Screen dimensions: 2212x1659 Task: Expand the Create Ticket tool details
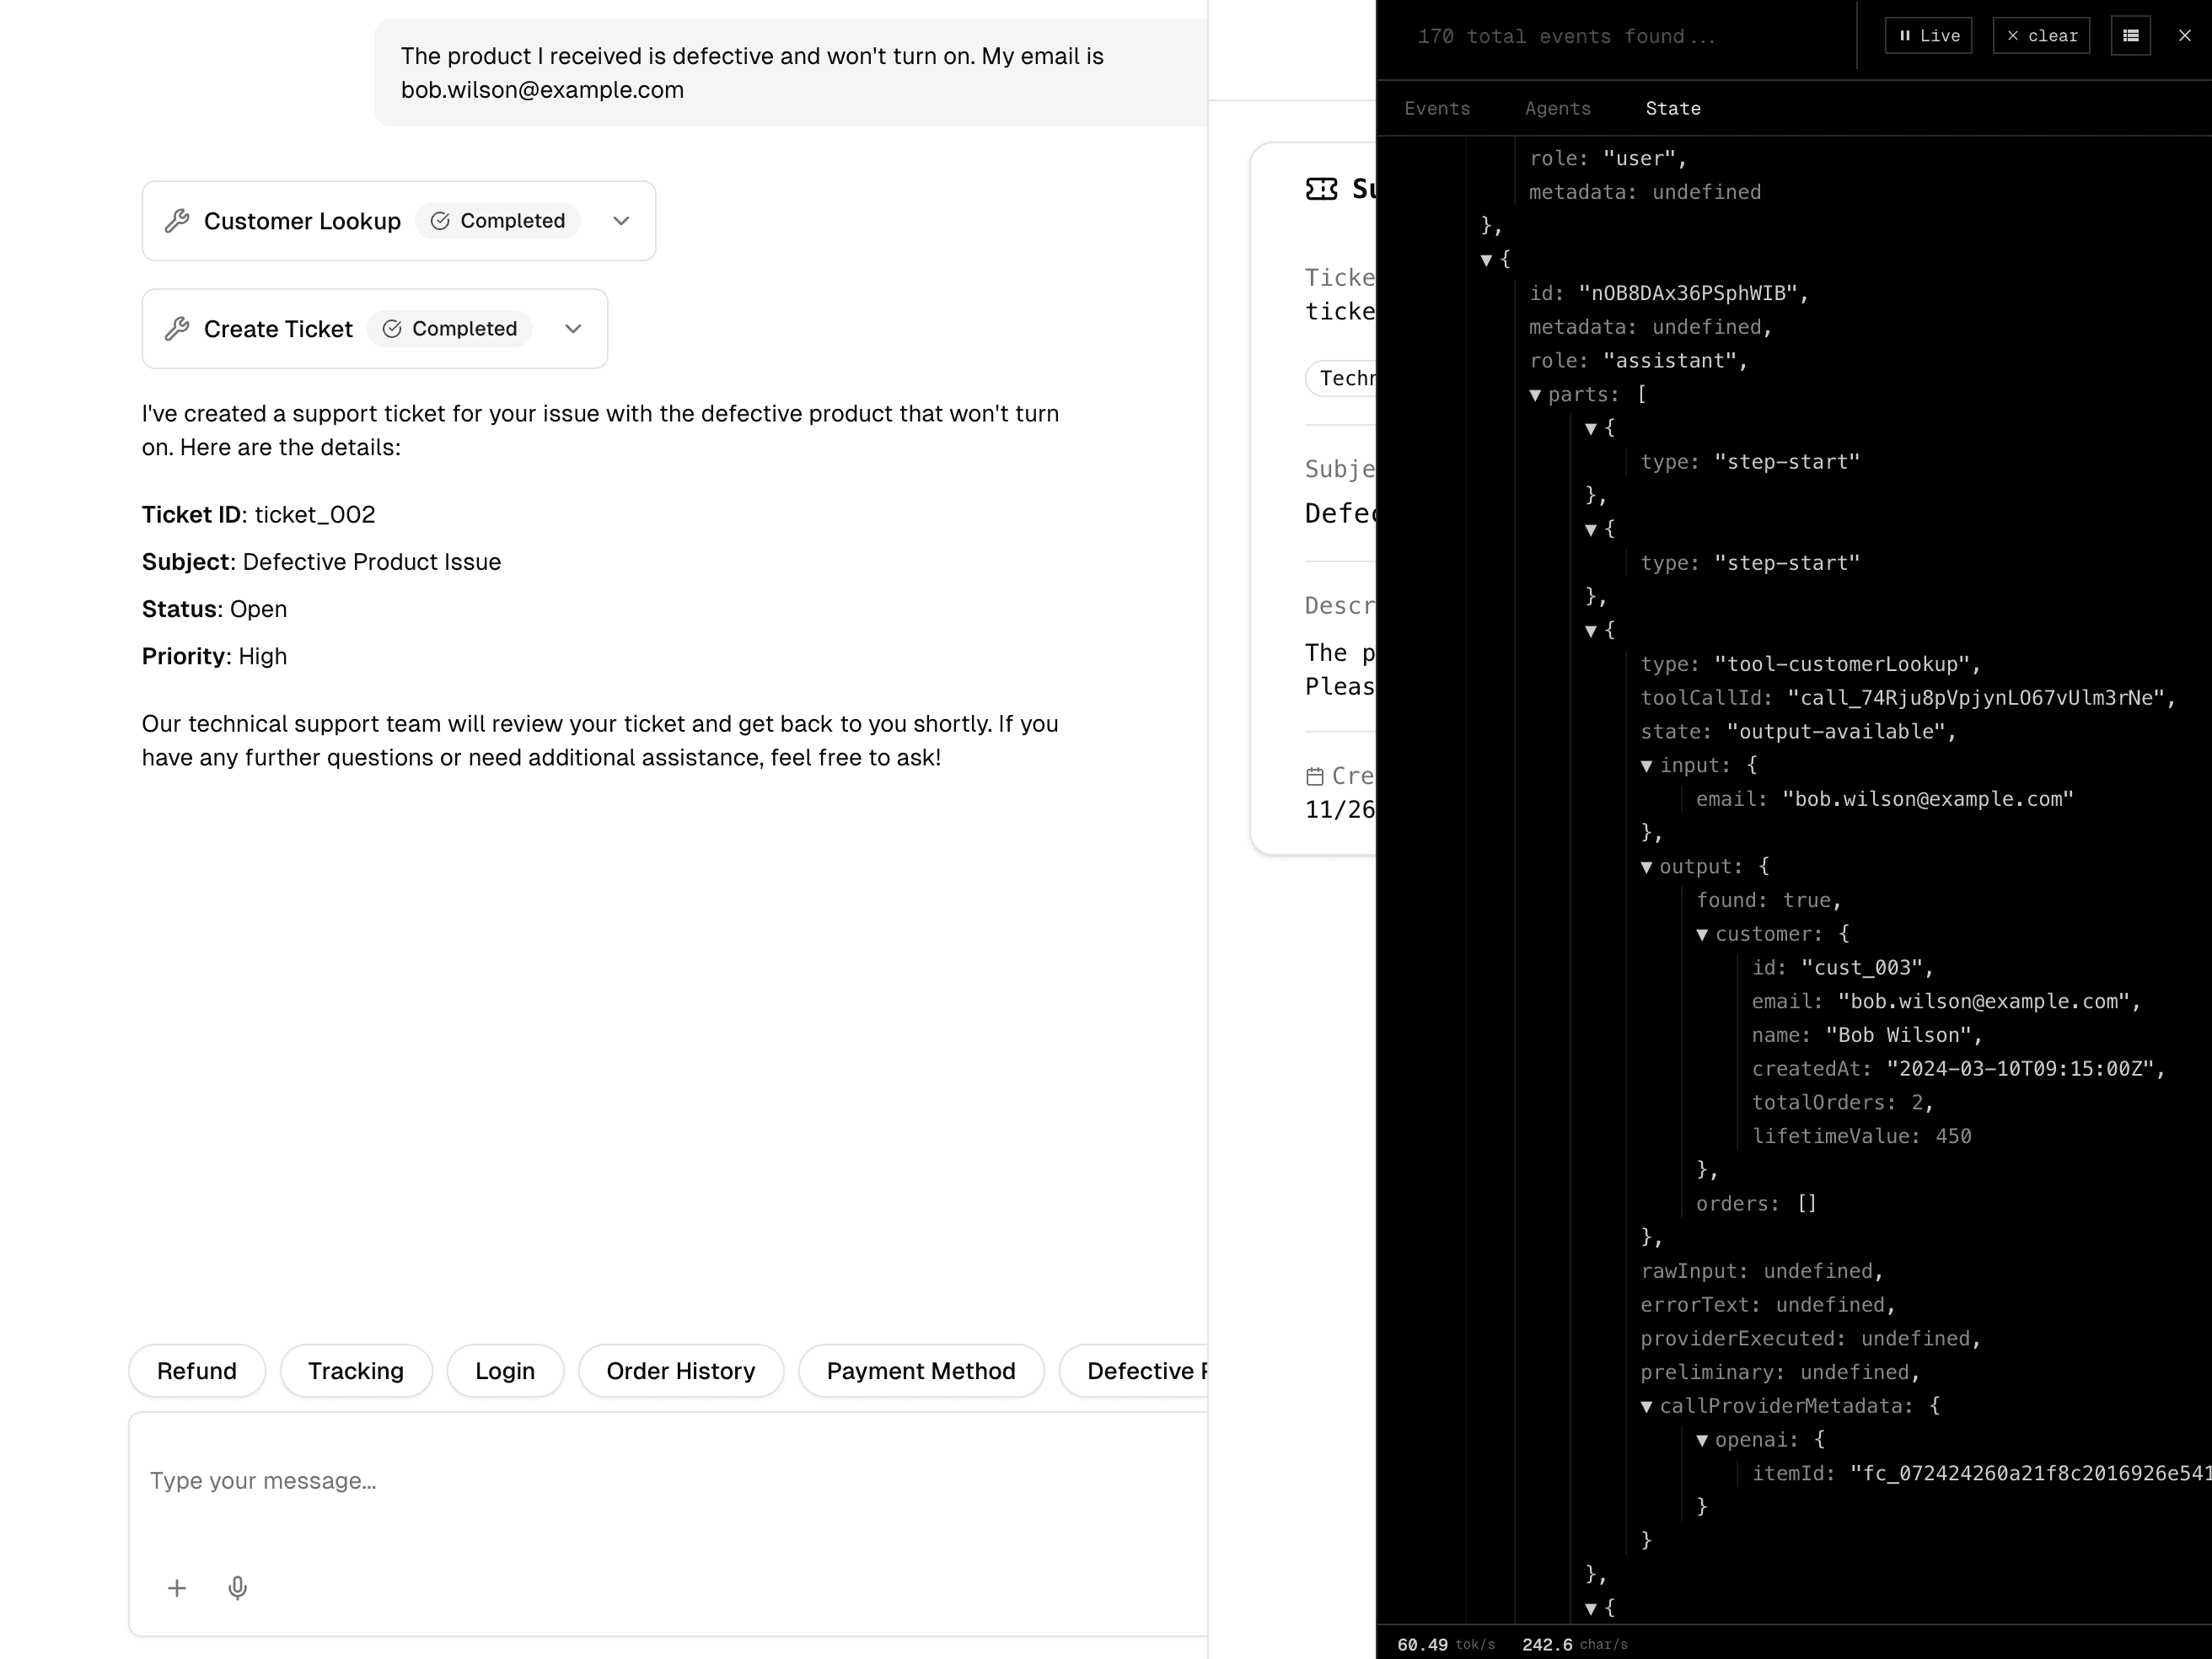click(573, 329)
